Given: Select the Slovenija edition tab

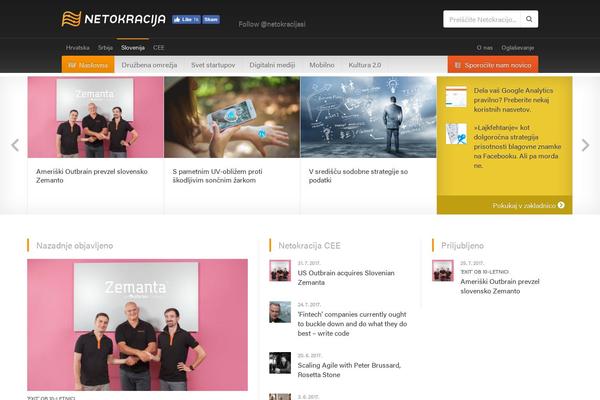Looking at the screenshot, I should 133,47.
